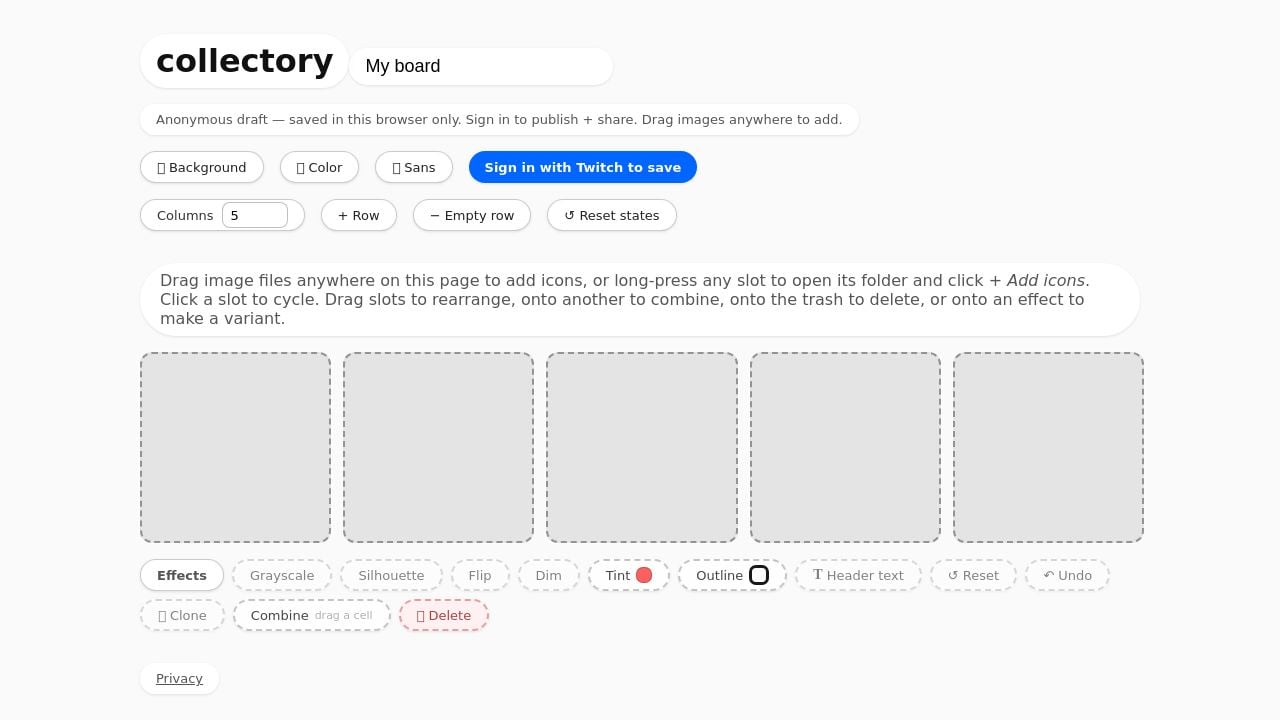Image resolution: width=1280 pixels, height=720 pixels.
Task: Open the Privacy link
Action: [179, 678]
